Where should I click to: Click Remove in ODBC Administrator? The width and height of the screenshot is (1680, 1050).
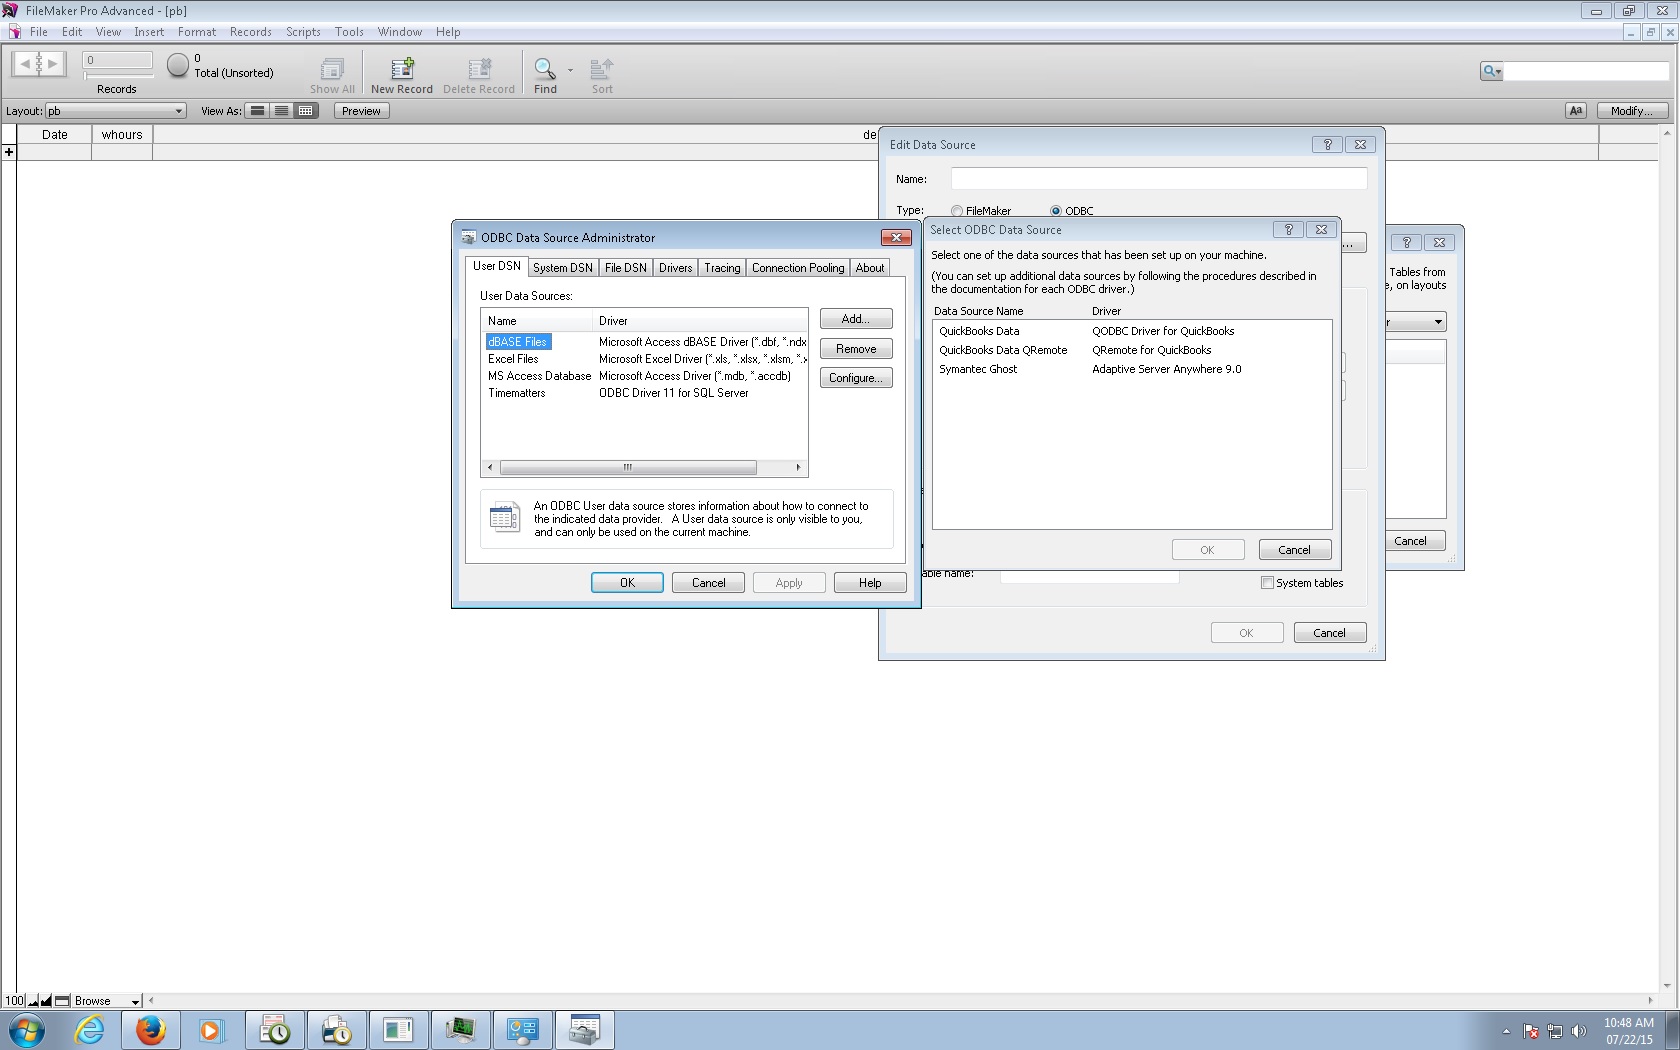pos(856,349)
